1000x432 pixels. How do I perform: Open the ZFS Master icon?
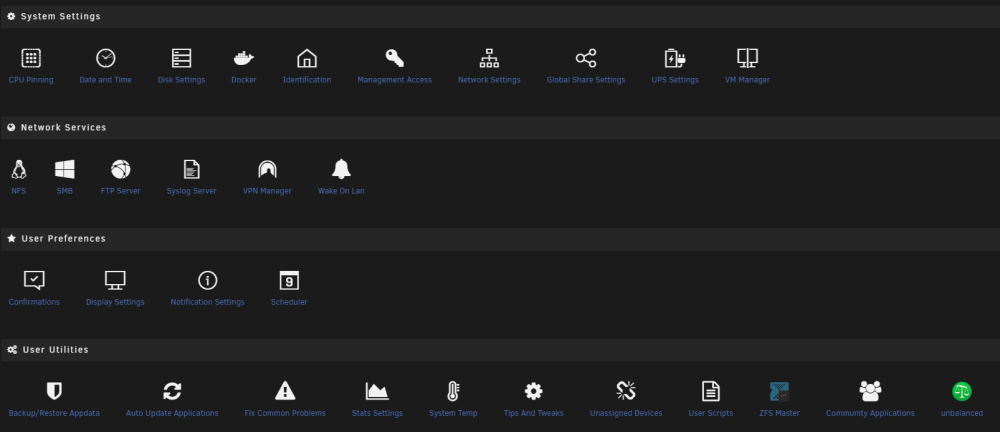pyautogui.click(x=779, y=391)
